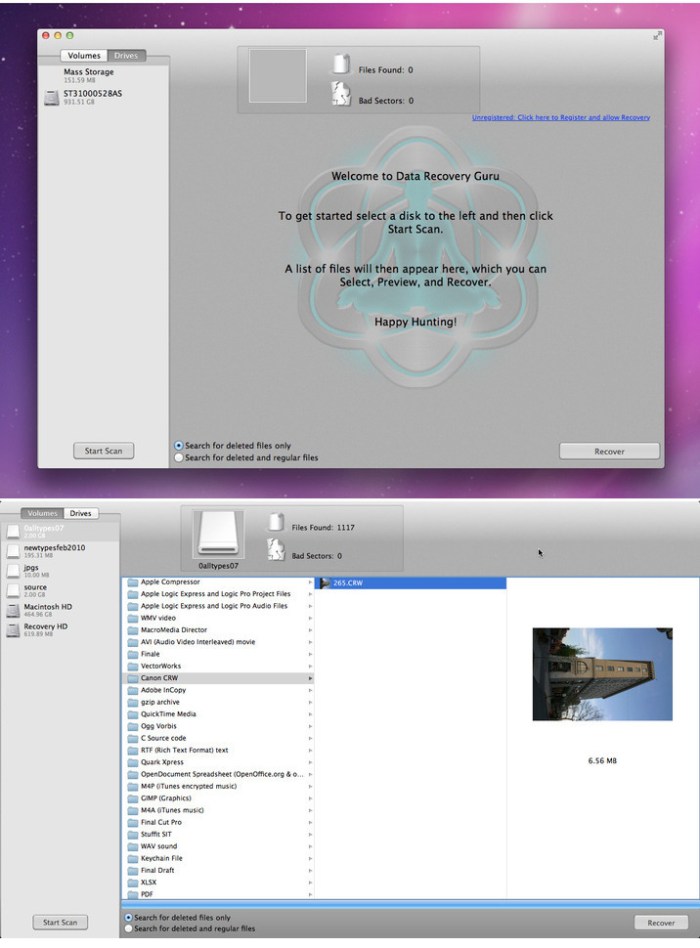Click Start Scan in bottom window
The height and width of the screenshot is (948, 700).
point(60,923)
